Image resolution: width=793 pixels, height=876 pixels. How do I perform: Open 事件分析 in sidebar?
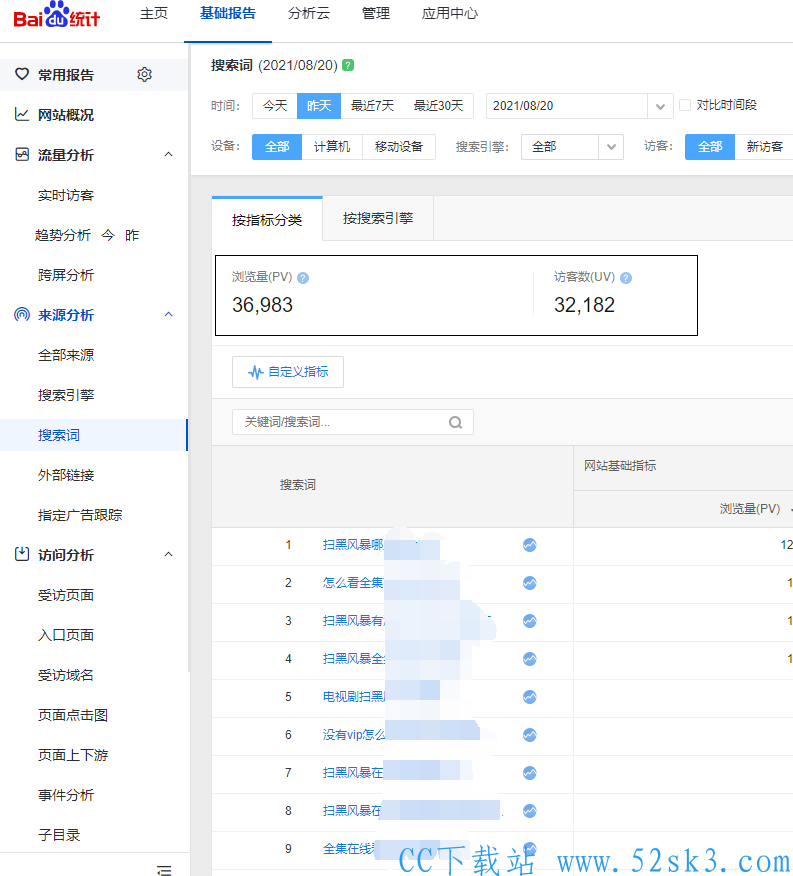(66, 795)
